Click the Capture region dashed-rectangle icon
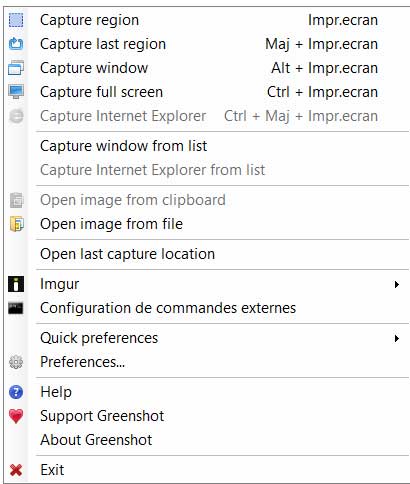The image size is (410, 484). click(16, 20)
